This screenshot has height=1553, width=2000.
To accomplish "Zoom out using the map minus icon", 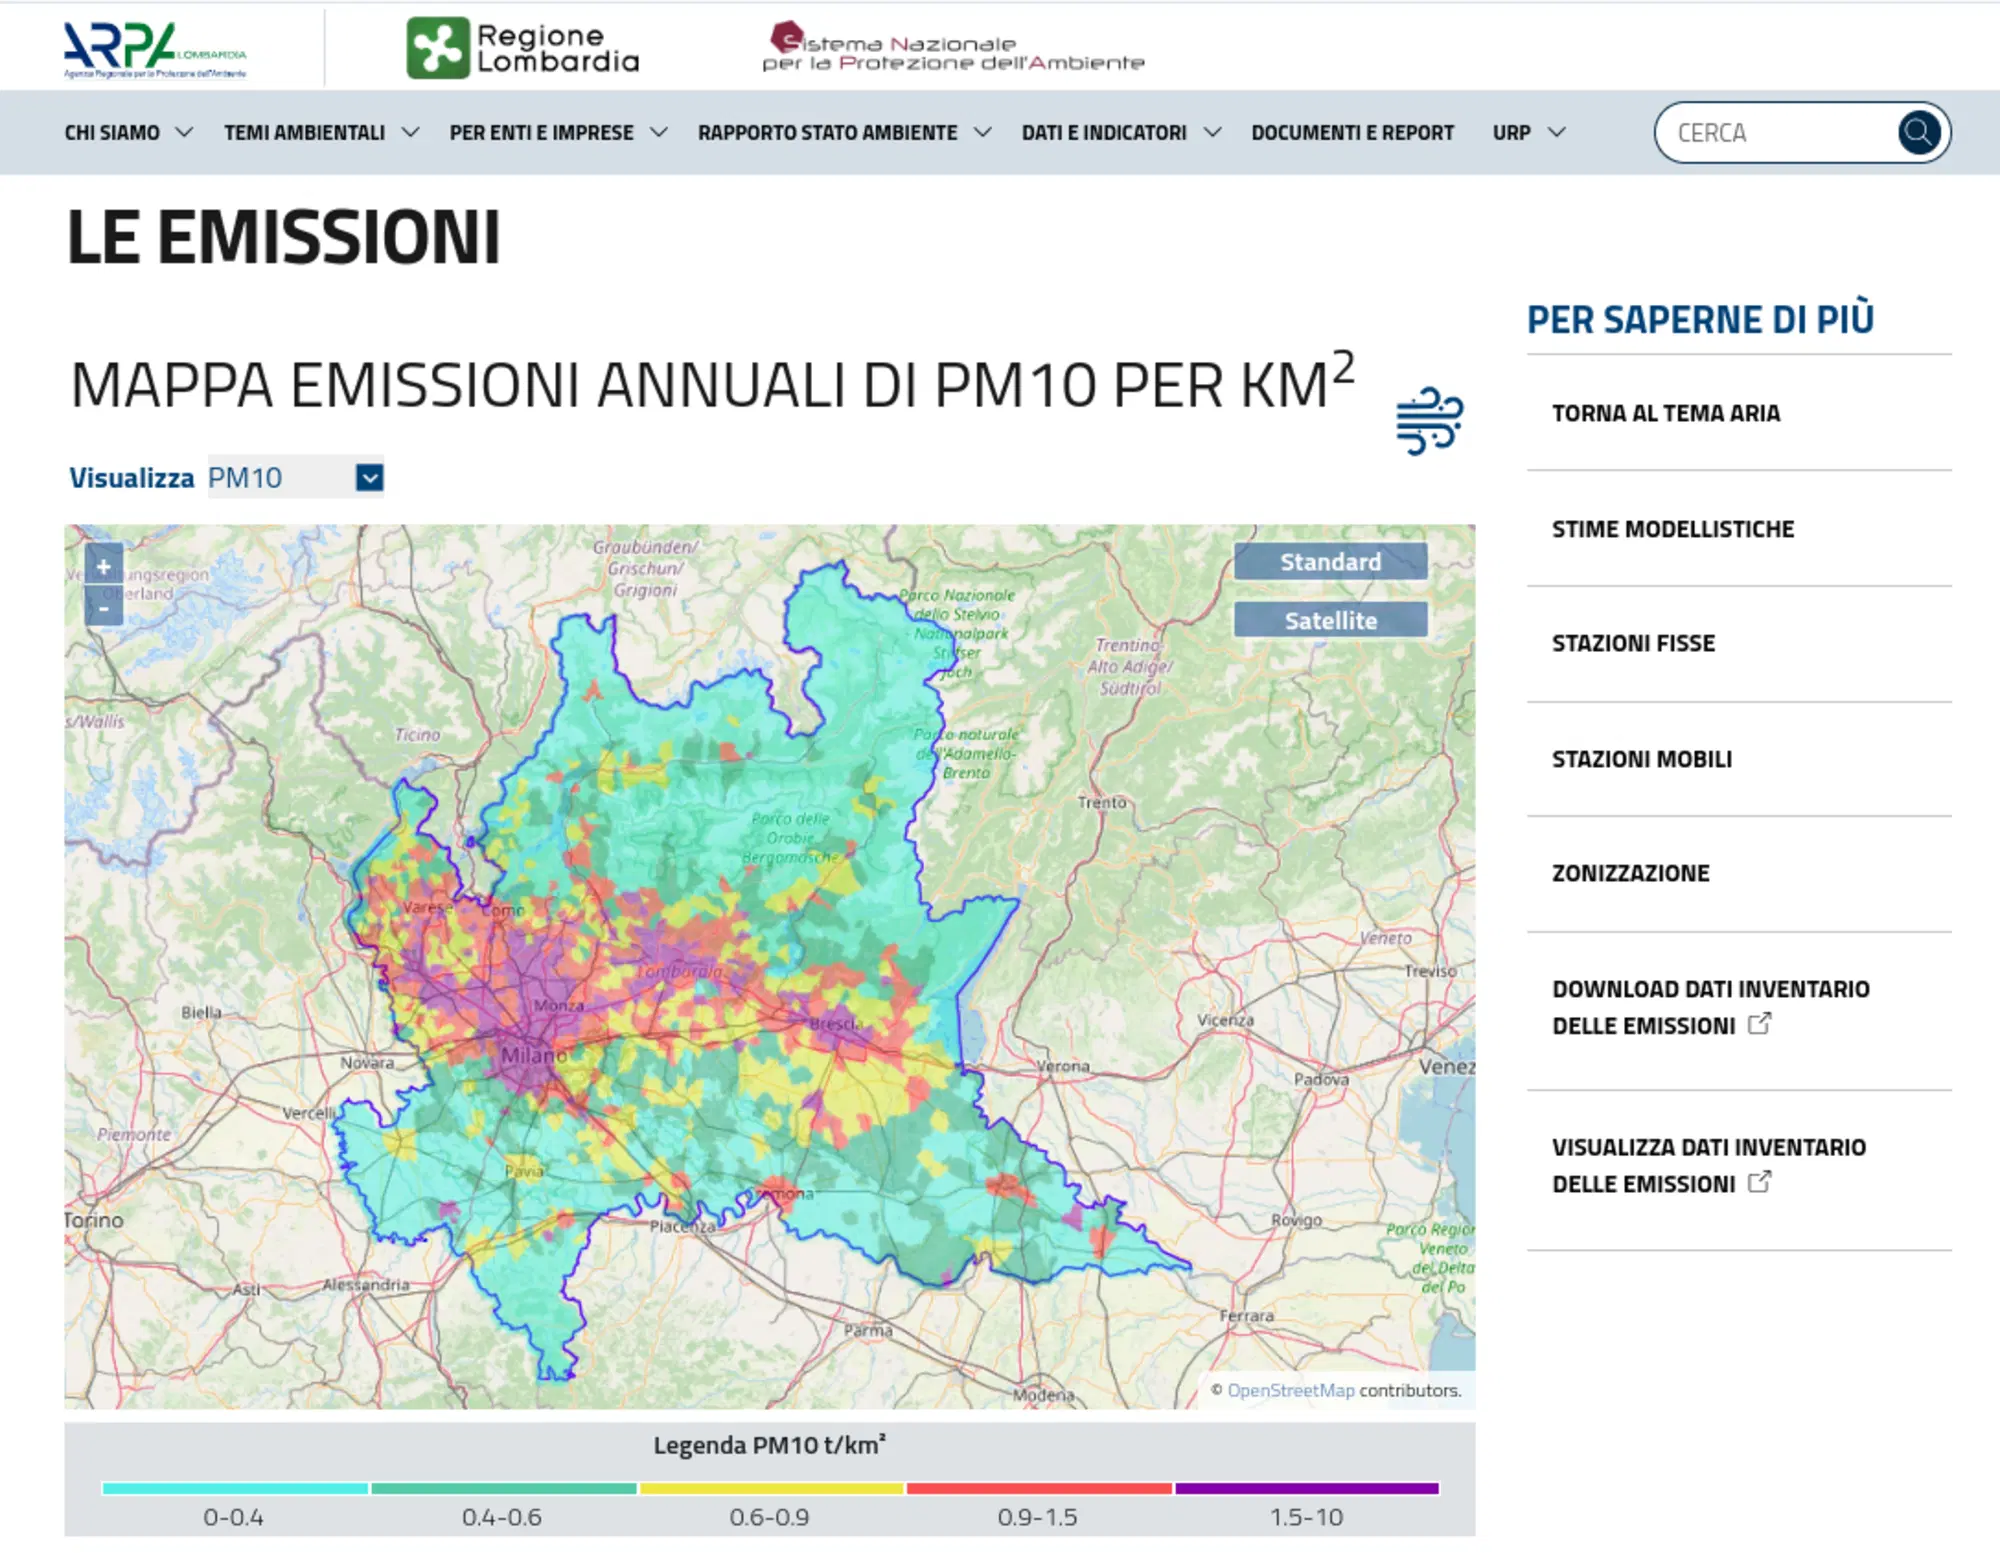I will [102, 606].
